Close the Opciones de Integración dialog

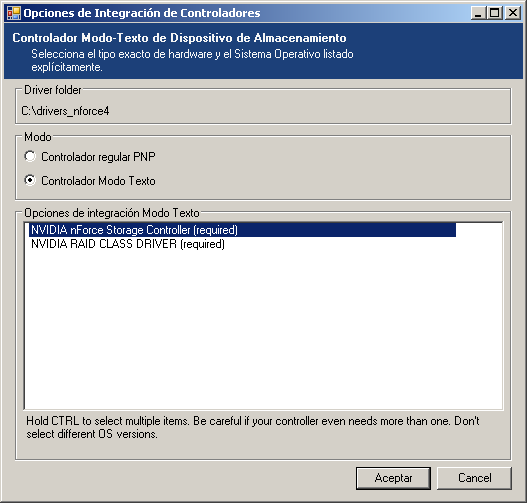pos(513,13)
